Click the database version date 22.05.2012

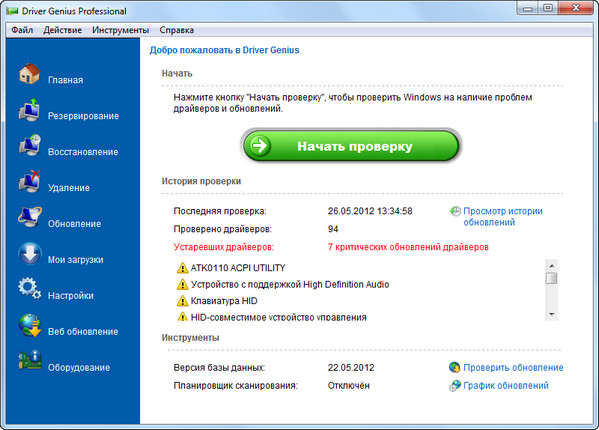click(351, 367)
